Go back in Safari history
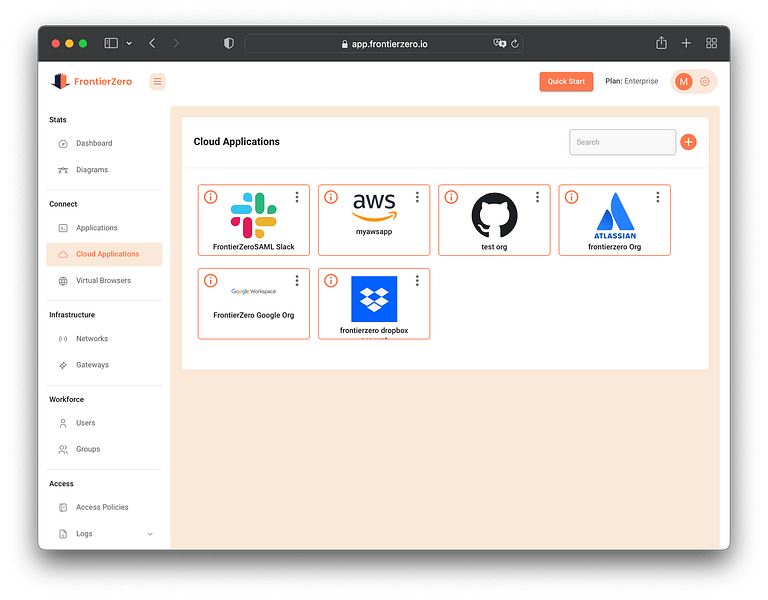The height and width of the screenshot is (600, 768). 152,43
